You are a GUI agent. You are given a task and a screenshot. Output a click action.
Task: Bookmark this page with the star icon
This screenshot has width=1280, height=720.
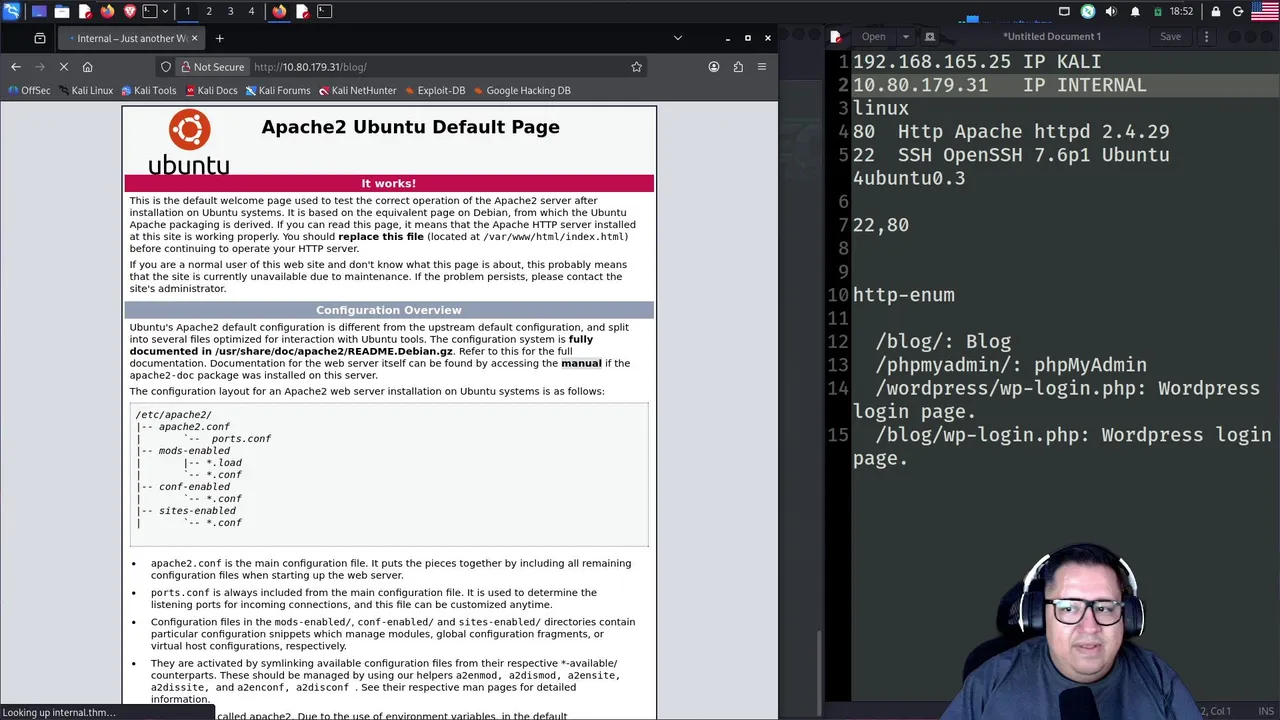pyautogui.click(x=636, y=67)
